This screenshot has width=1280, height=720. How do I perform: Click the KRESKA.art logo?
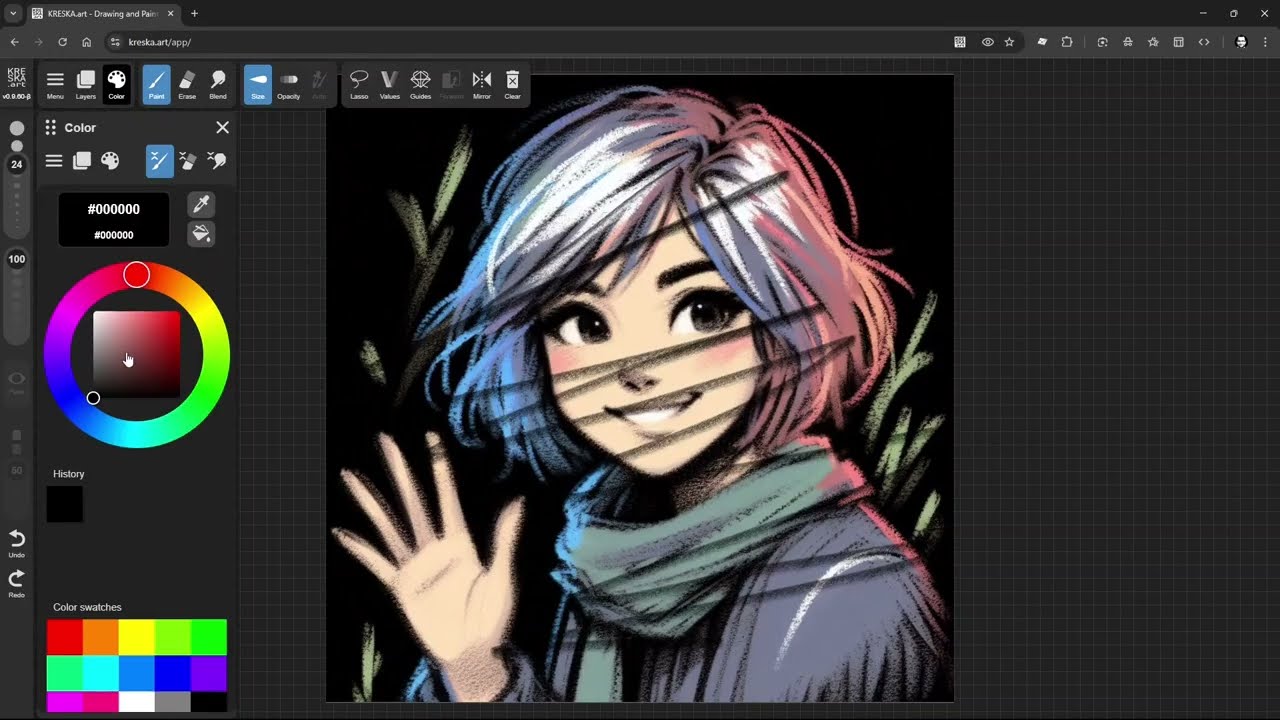pyautogui.click(x=17, y=80)
